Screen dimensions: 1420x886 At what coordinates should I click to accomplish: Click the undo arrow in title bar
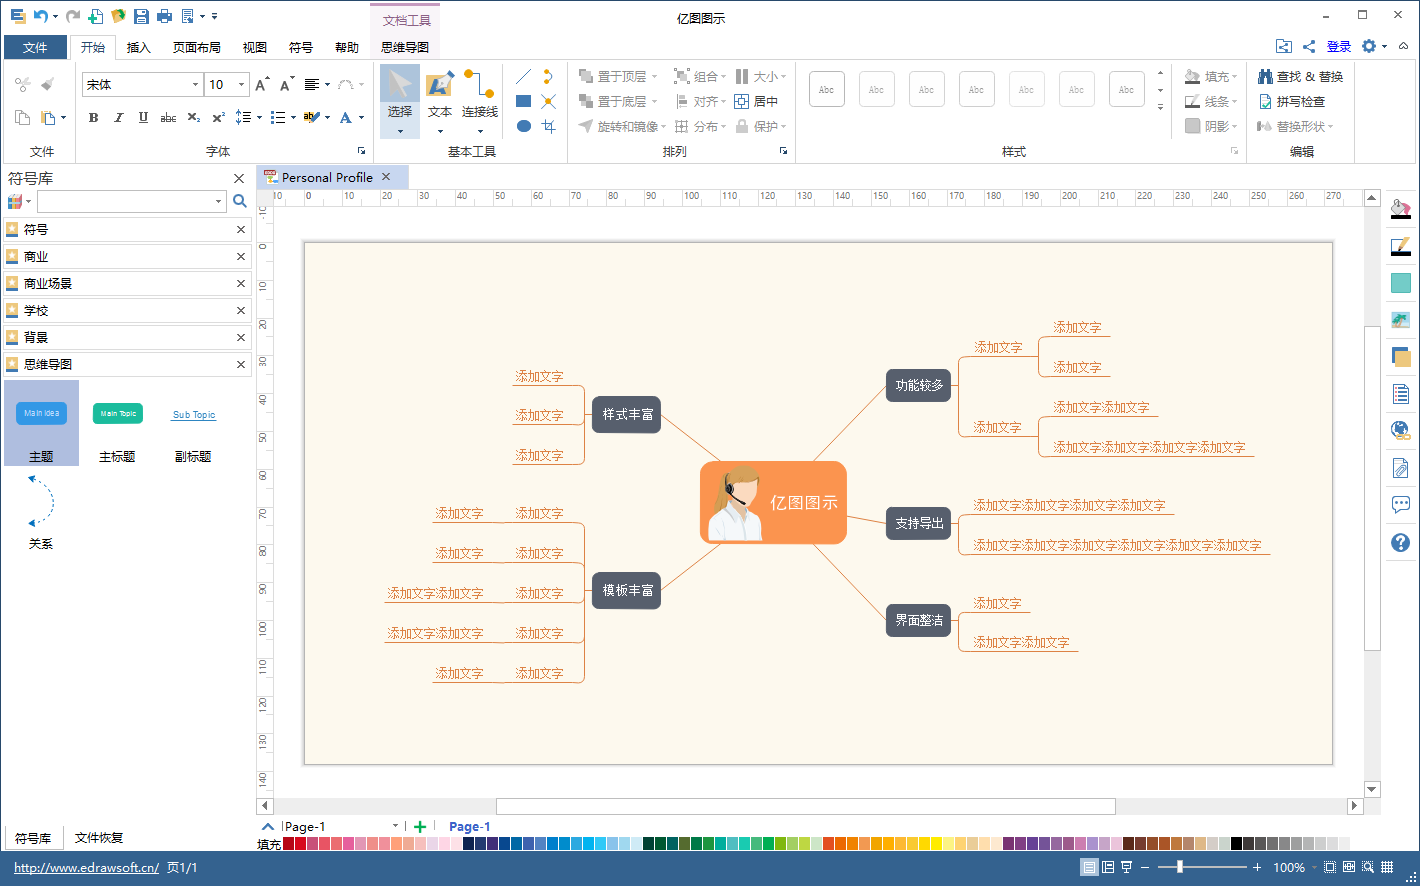click(x=40, y=16)
